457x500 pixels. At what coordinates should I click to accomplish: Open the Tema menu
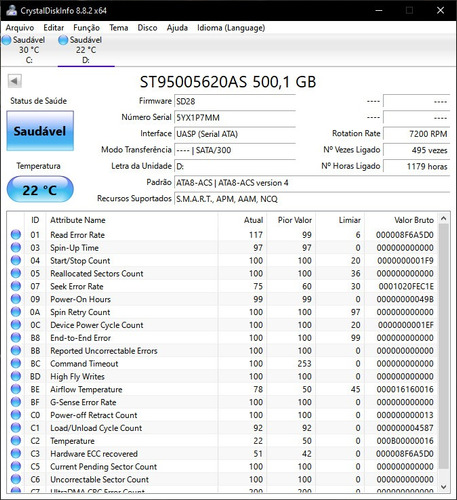tap(119, 28)
